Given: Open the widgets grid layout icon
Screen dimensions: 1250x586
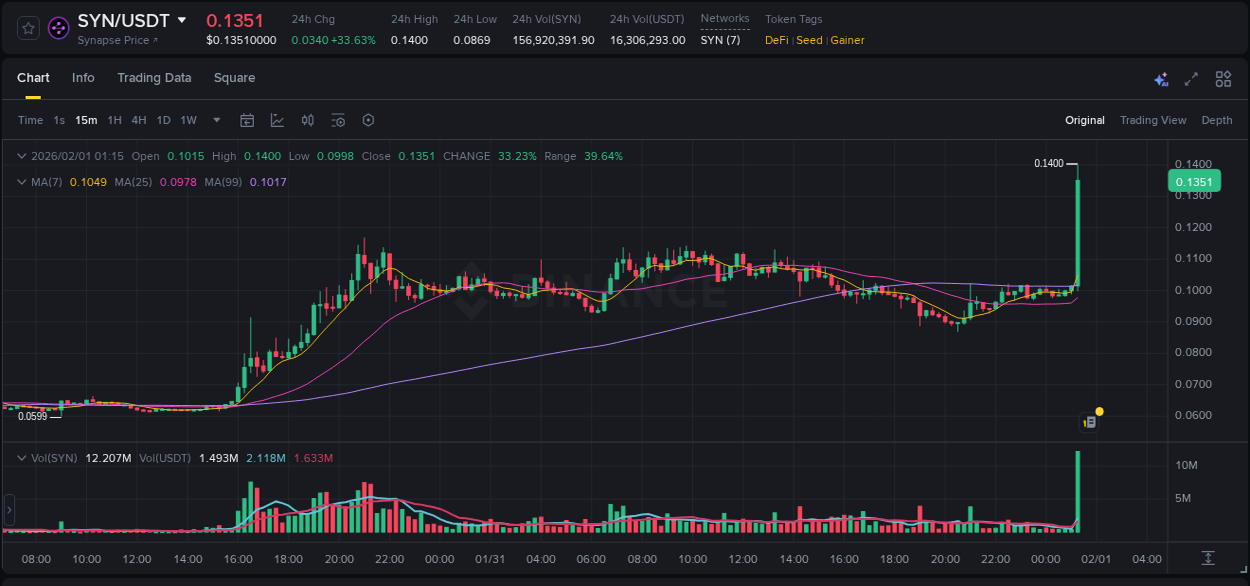Looking at the screenshot, I should point(1222,78).
